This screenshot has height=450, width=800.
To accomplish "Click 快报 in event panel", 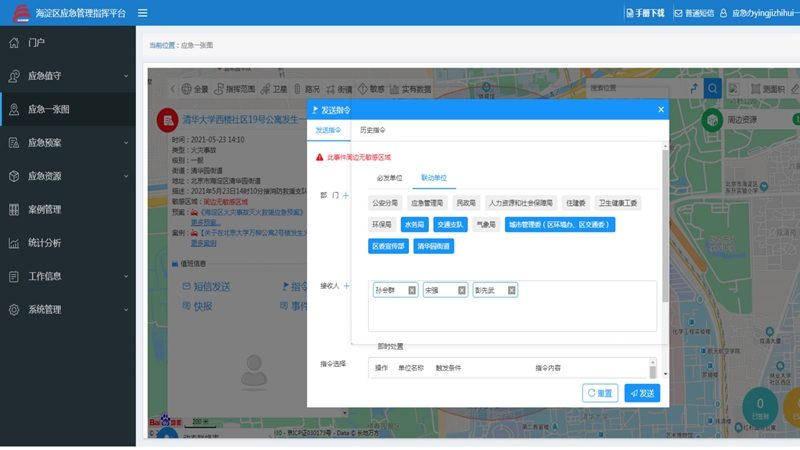I will tap(197, 306).
